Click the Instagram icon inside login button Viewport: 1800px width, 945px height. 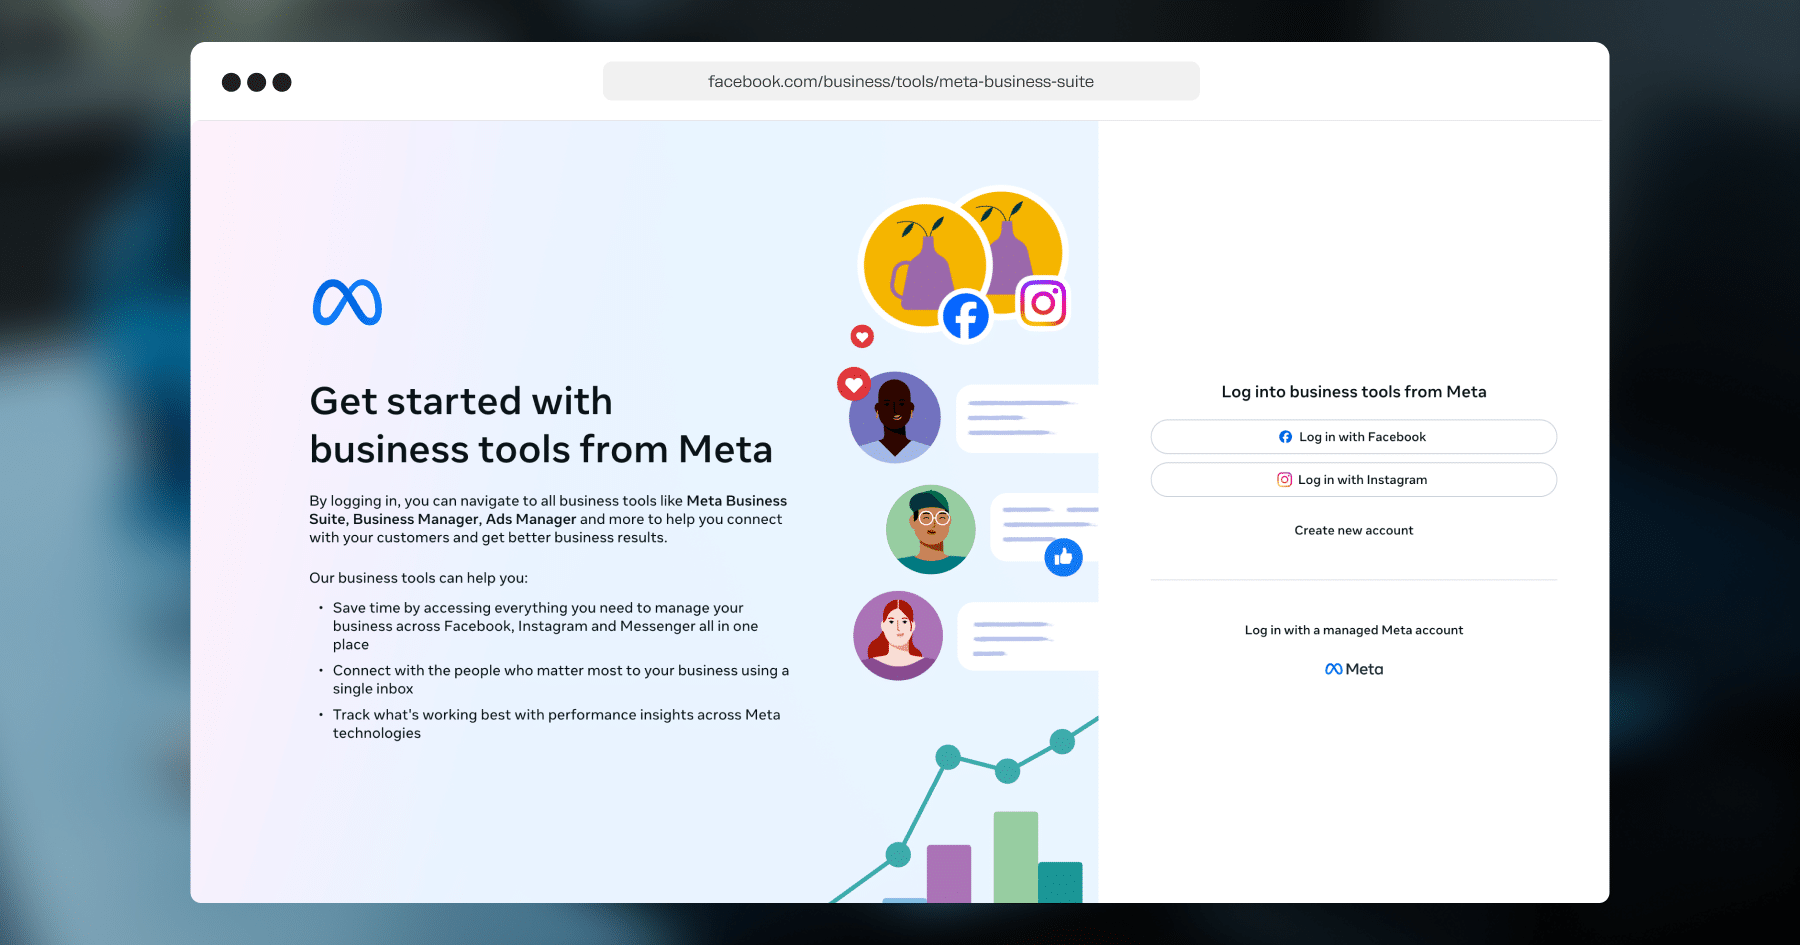[1285, 480]
